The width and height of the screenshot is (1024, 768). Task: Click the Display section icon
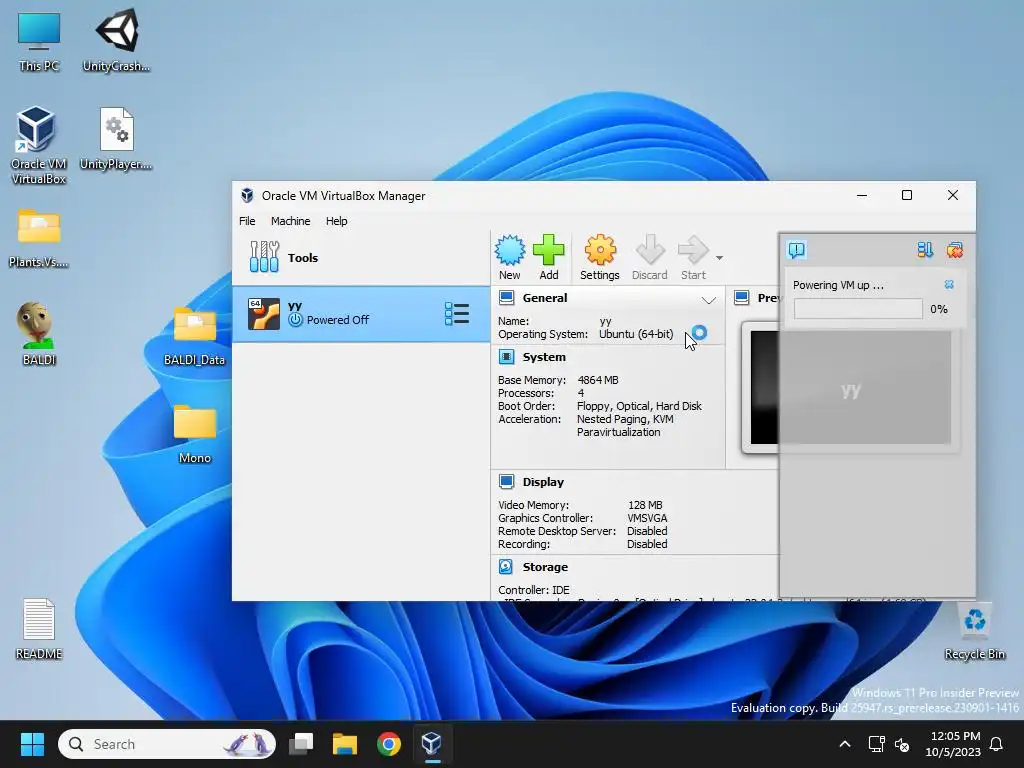(506, 481)
